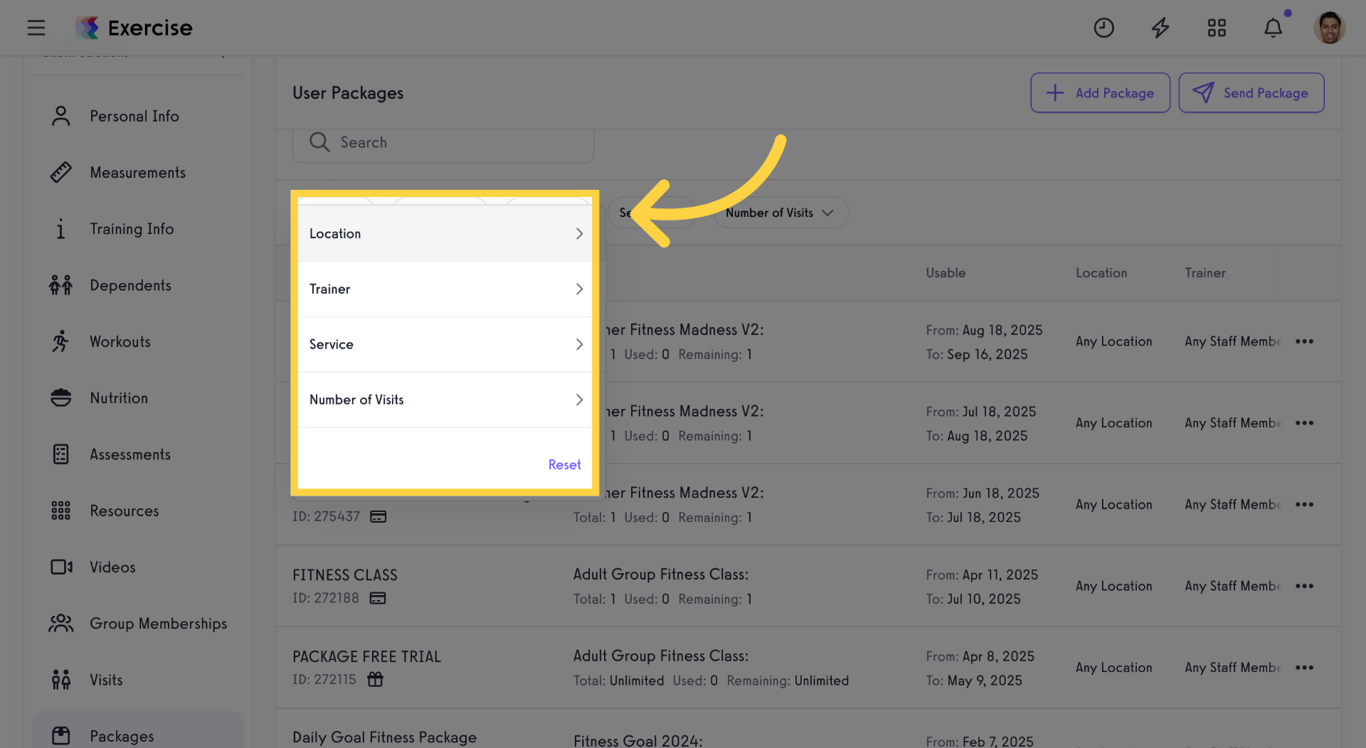Click the Exercise logo
1366x748 pixels.
tap(134, 27)
